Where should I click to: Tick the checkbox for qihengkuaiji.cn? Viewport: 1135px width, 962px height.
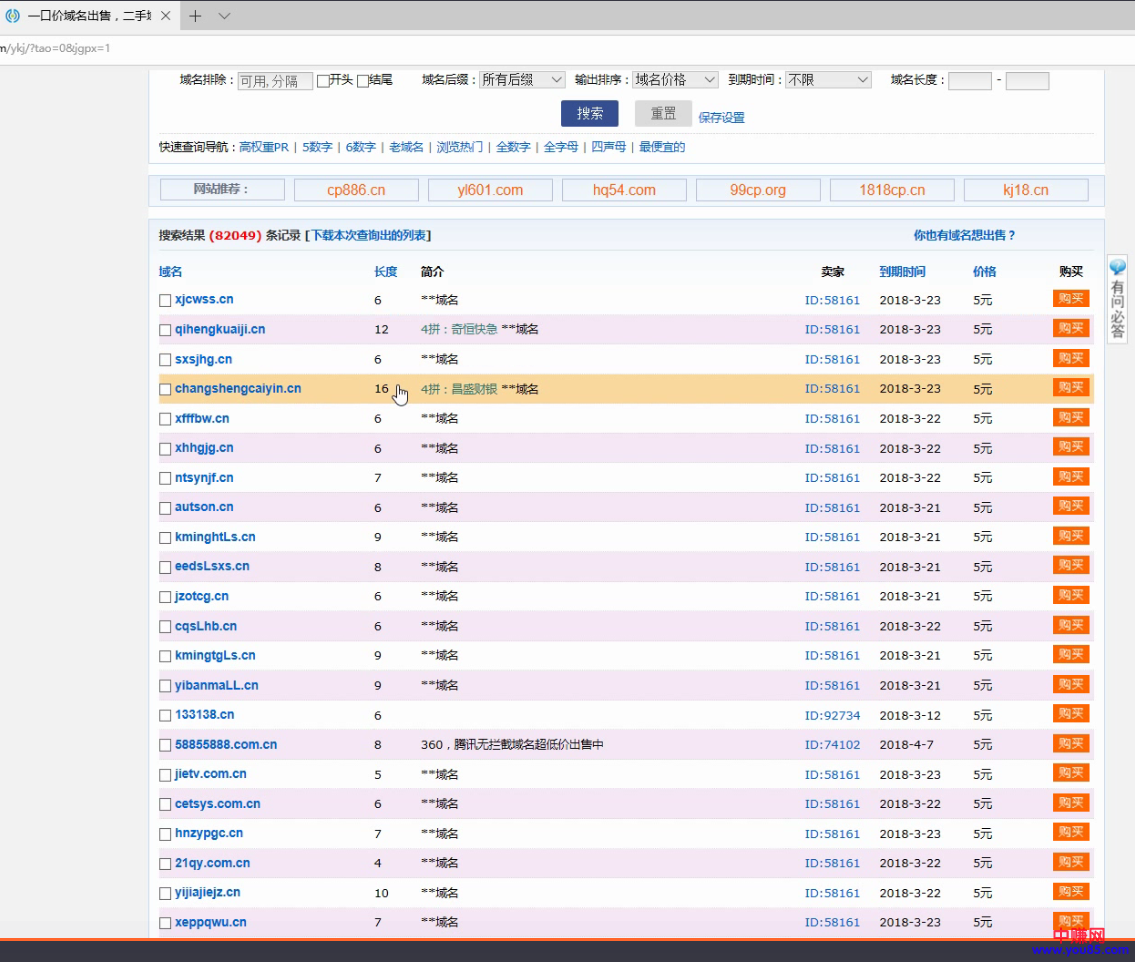click(165, 330)
